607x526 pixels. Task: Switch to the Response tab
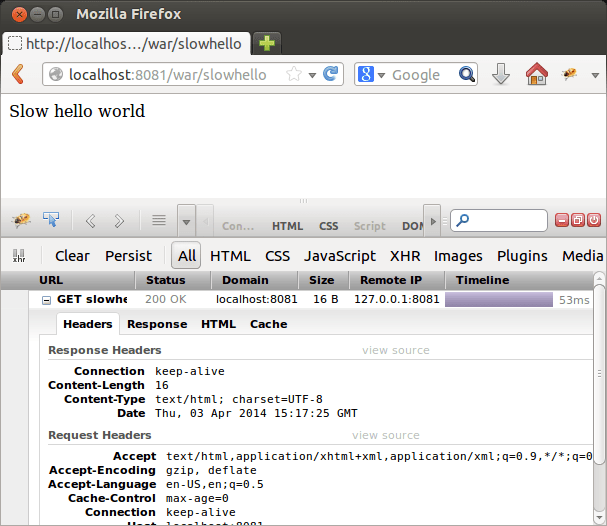(x=156, y=324)
